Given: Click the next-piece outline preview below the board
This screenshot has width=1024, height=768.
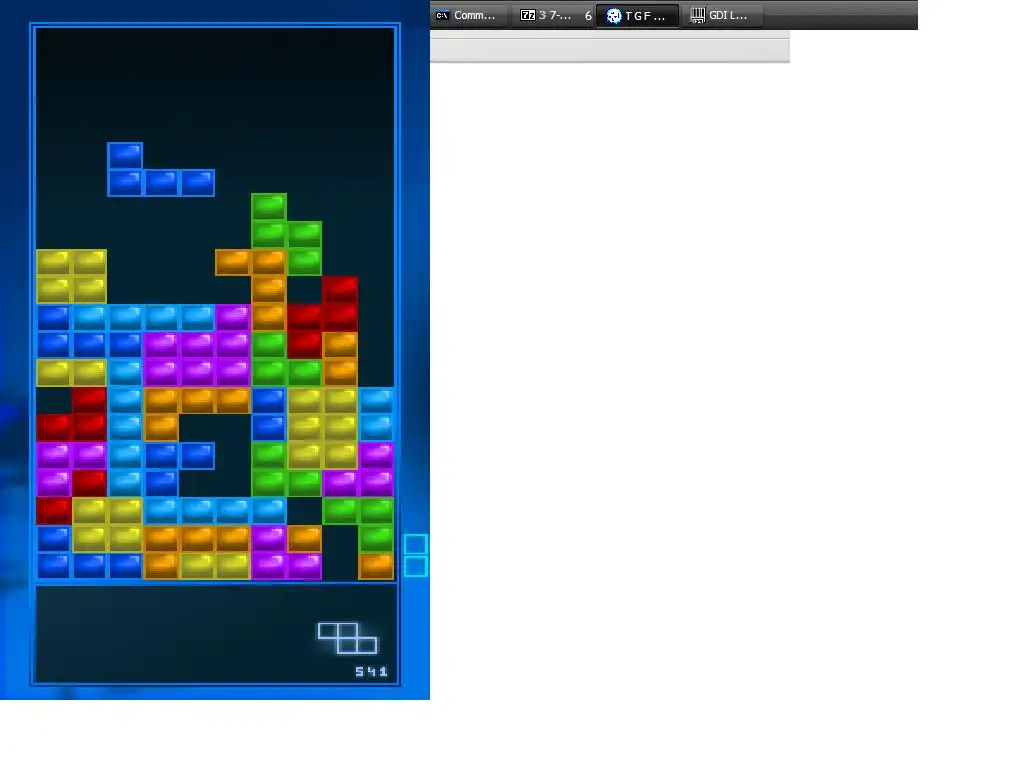Looking at the screenshot, I should (347, 638).
